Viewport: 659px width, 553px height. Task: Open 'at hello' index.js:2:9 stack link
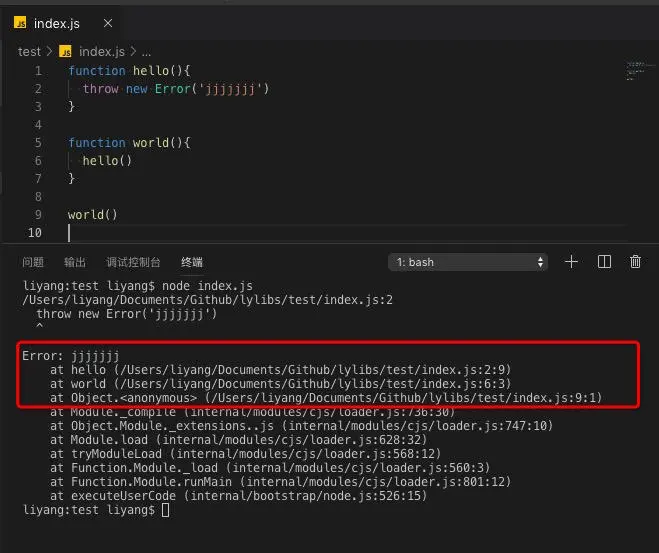tap(312, 370)
